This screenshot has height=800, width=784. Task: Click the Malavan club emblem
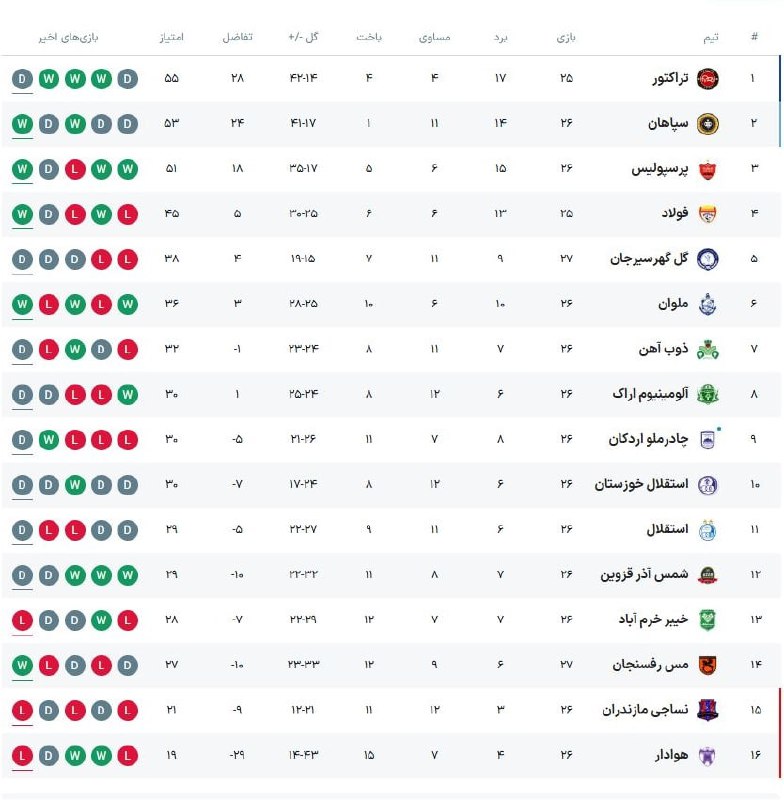click(x=707, y=303)
